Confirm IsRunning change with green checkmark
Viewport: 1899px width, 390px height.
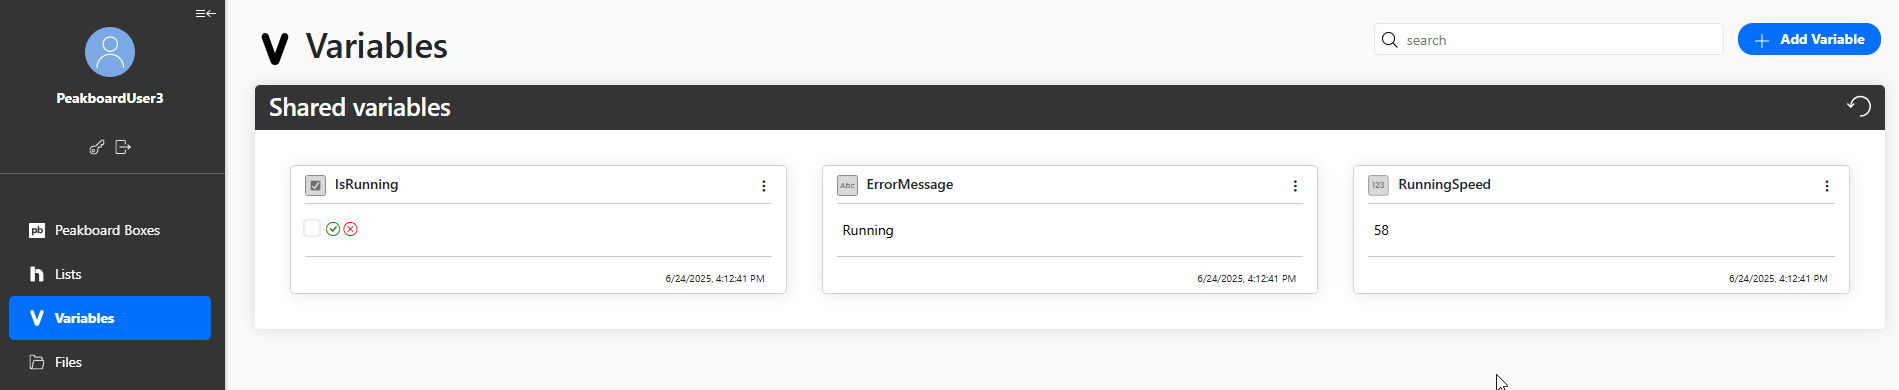tap(333, 229)
